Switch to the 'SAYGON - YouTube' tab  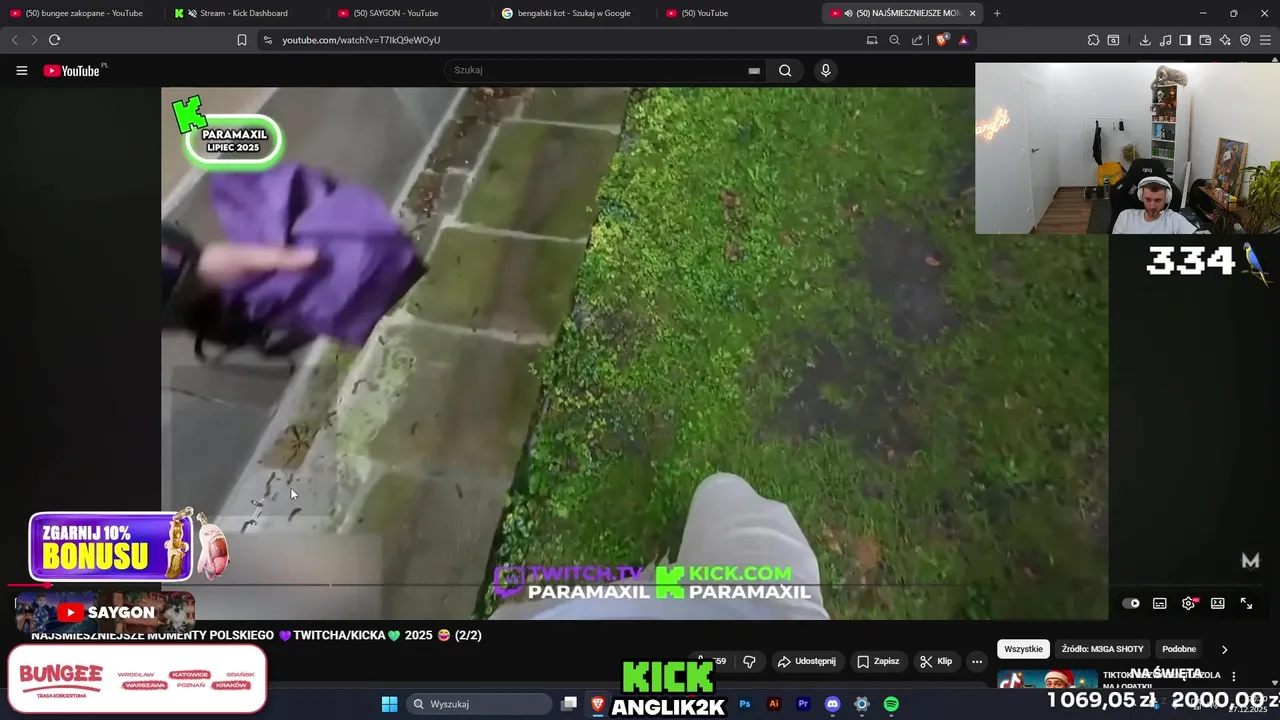click(x=409, y=13)
